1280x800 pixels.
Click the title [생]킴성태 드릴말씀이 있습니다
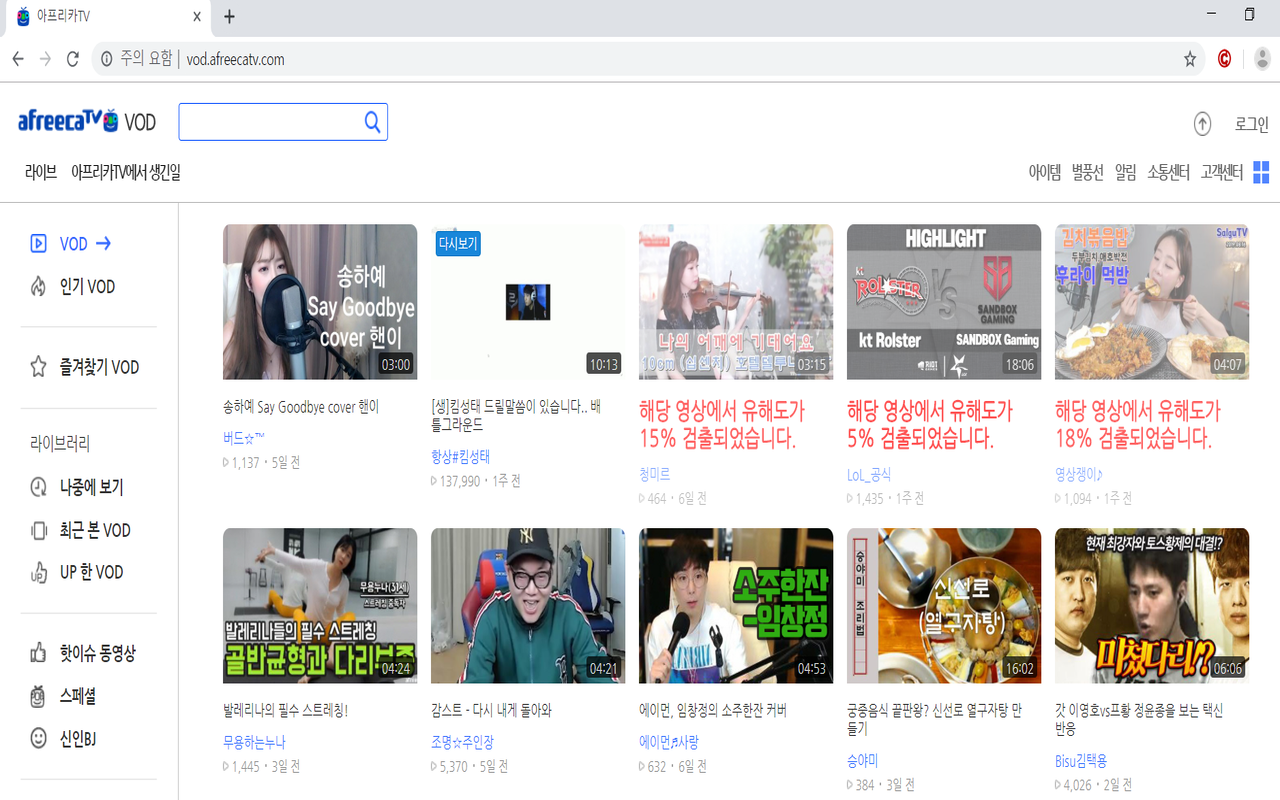pos(516,415)
